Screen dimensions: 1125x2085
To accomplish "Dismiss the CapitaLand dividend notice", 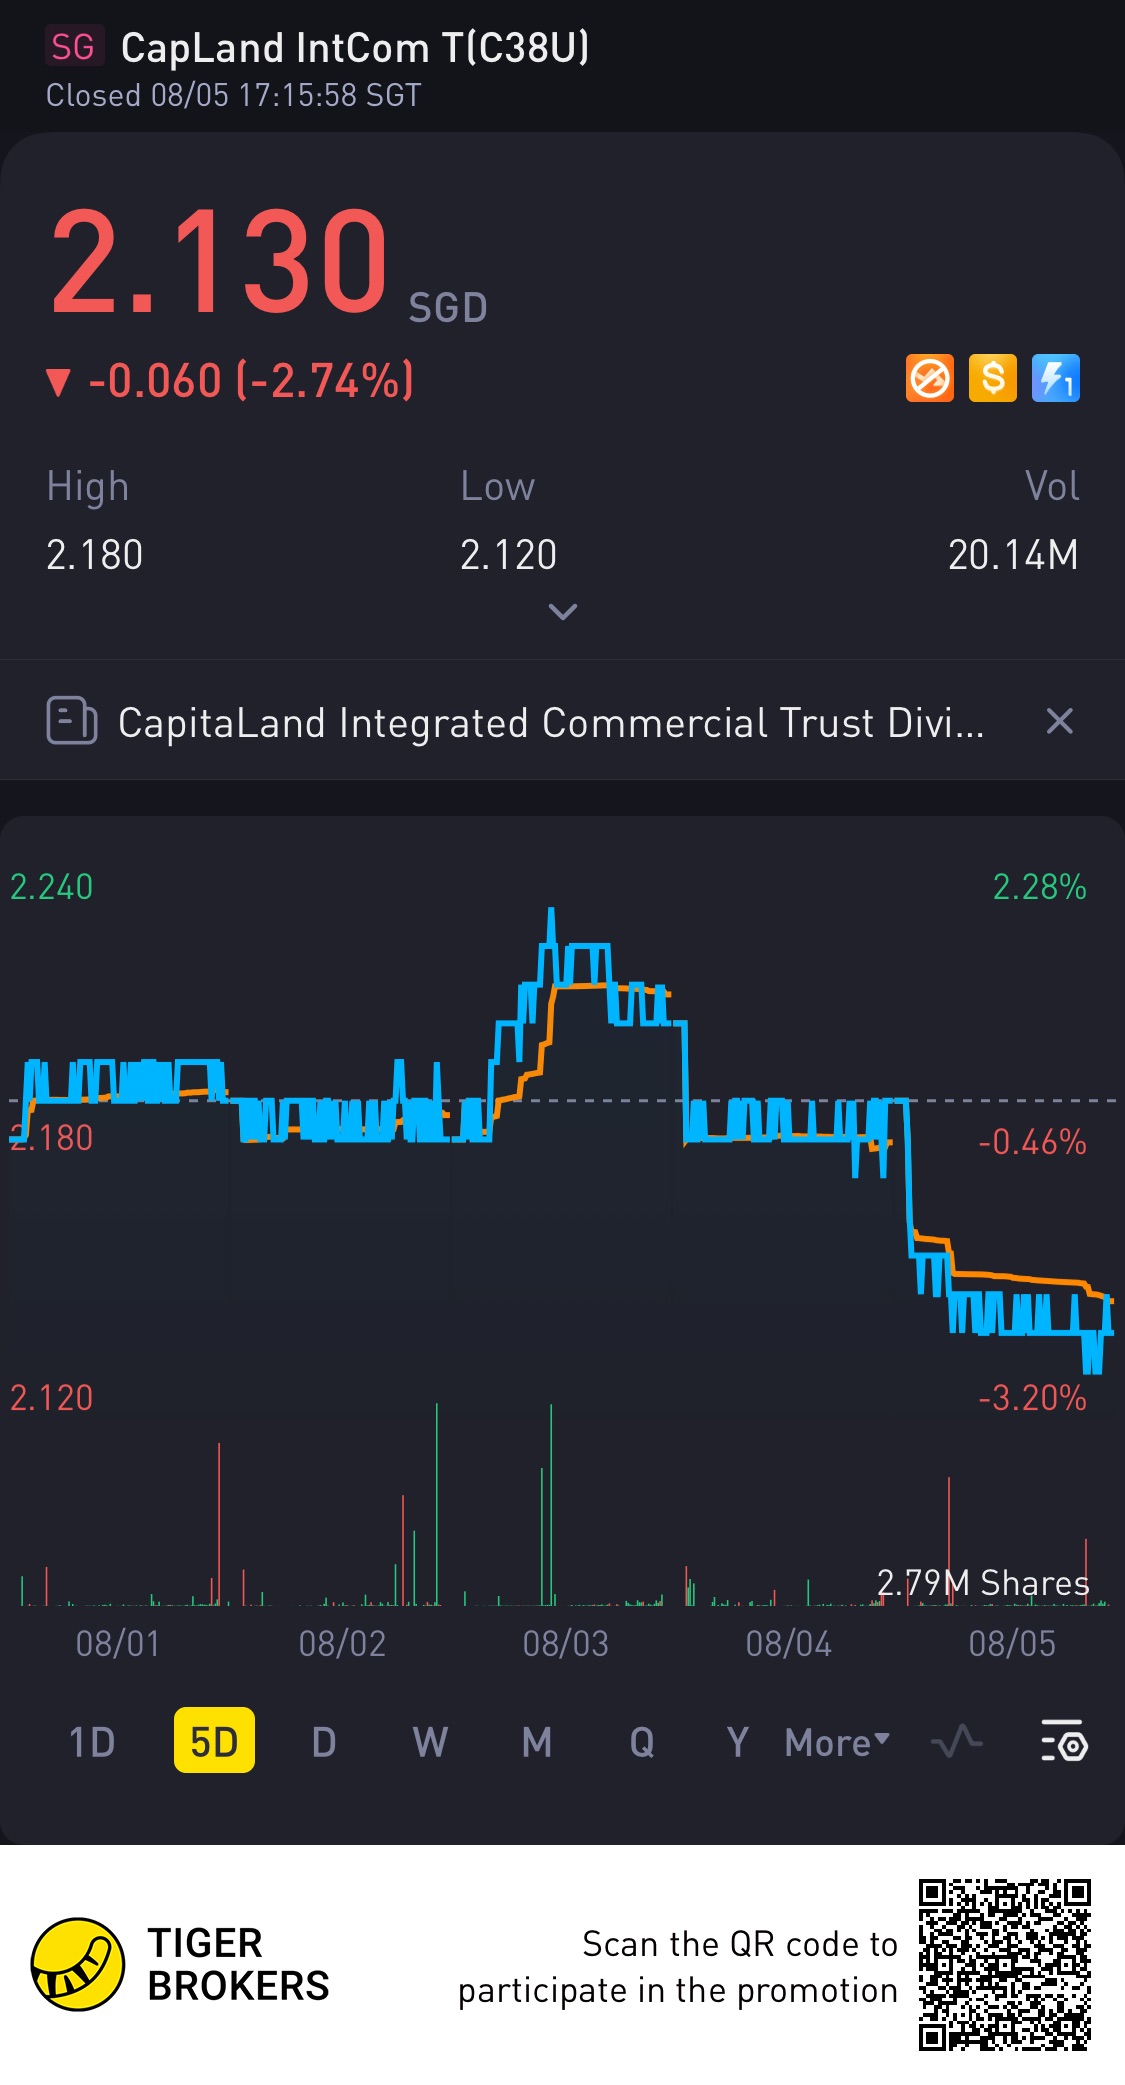I will (x=1059, y=721).
